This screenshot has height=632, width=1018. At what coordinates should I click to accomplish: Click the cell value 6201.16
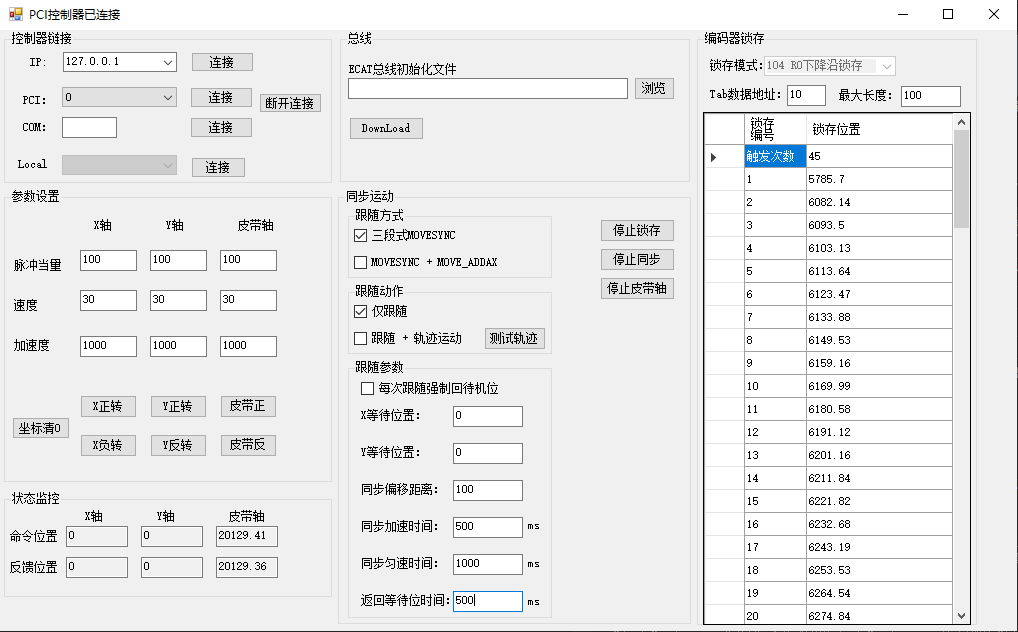tap(880, 455)
